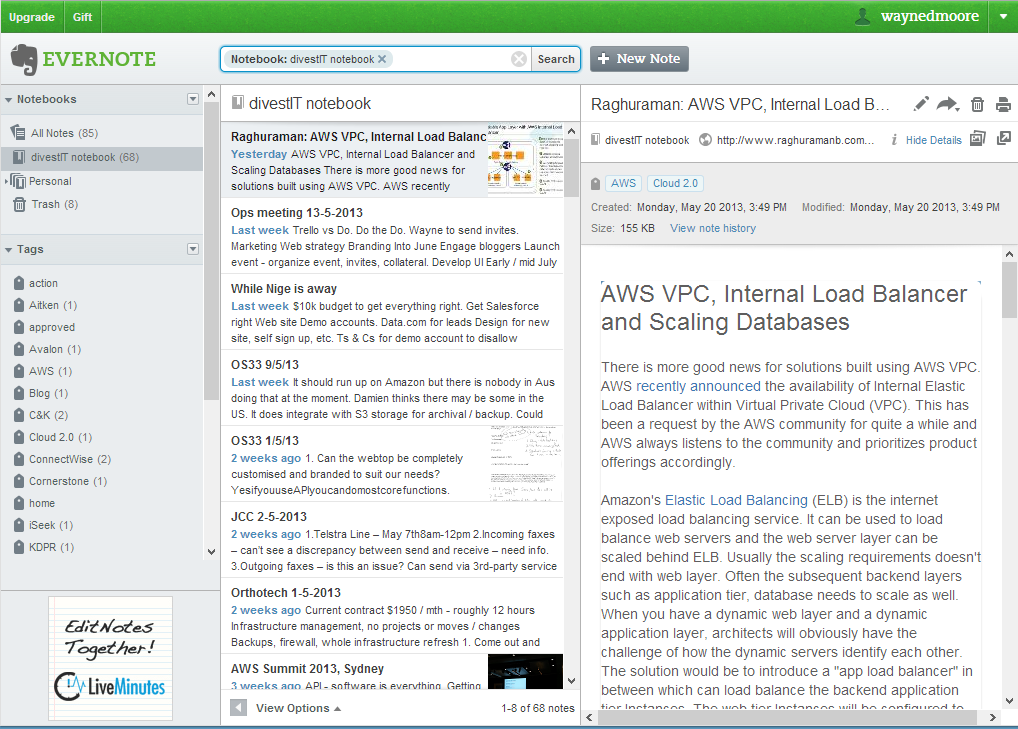Click the edit note pencil icon
Viewport: 1018px width, 729px height.
(x=921, y=104)
